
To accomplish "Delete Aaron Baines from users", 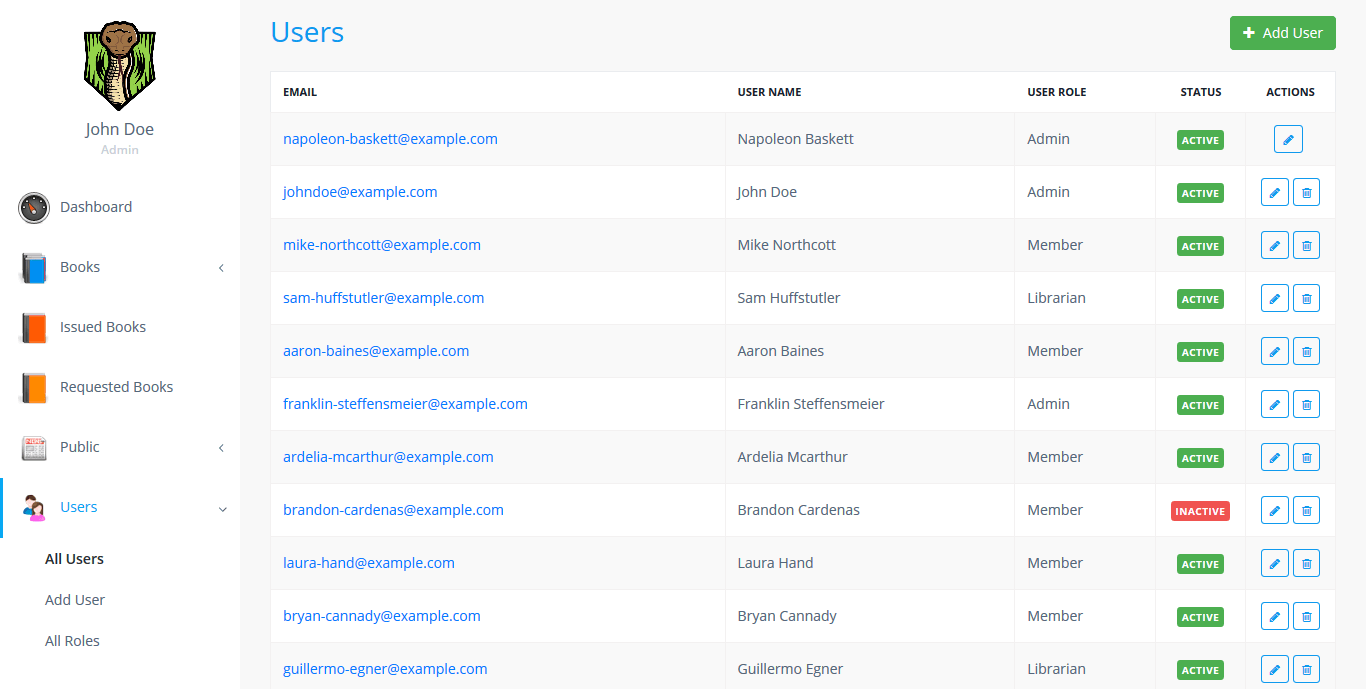I will click(1306, 351).
